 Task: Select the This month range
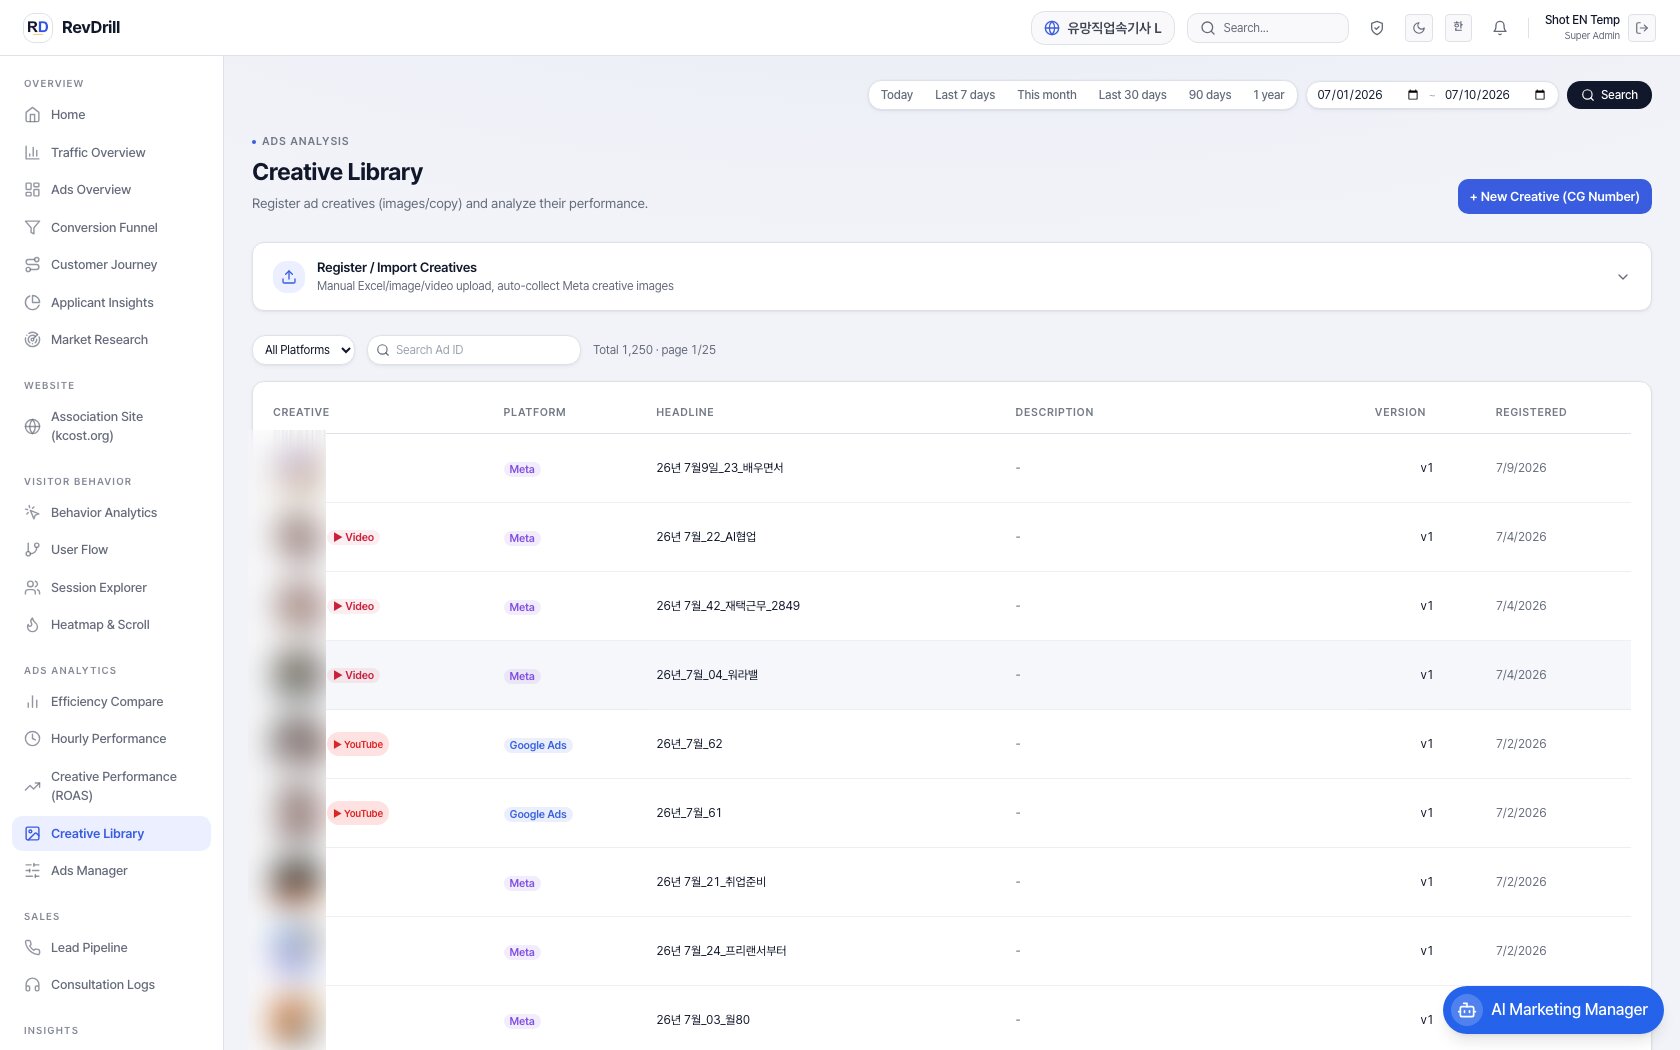(1047, 95)
